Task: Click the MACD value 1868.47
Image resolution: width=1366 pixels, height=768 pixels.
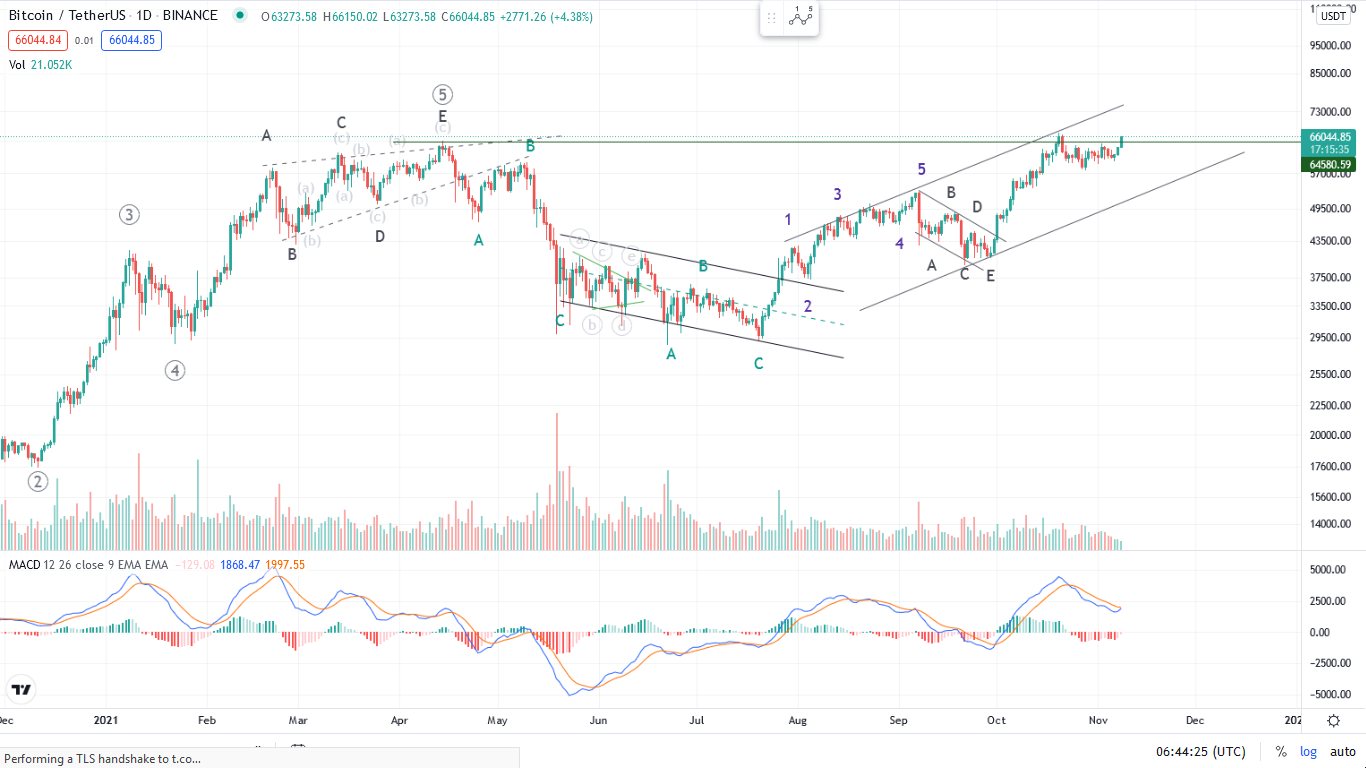Action: (240, 565)
